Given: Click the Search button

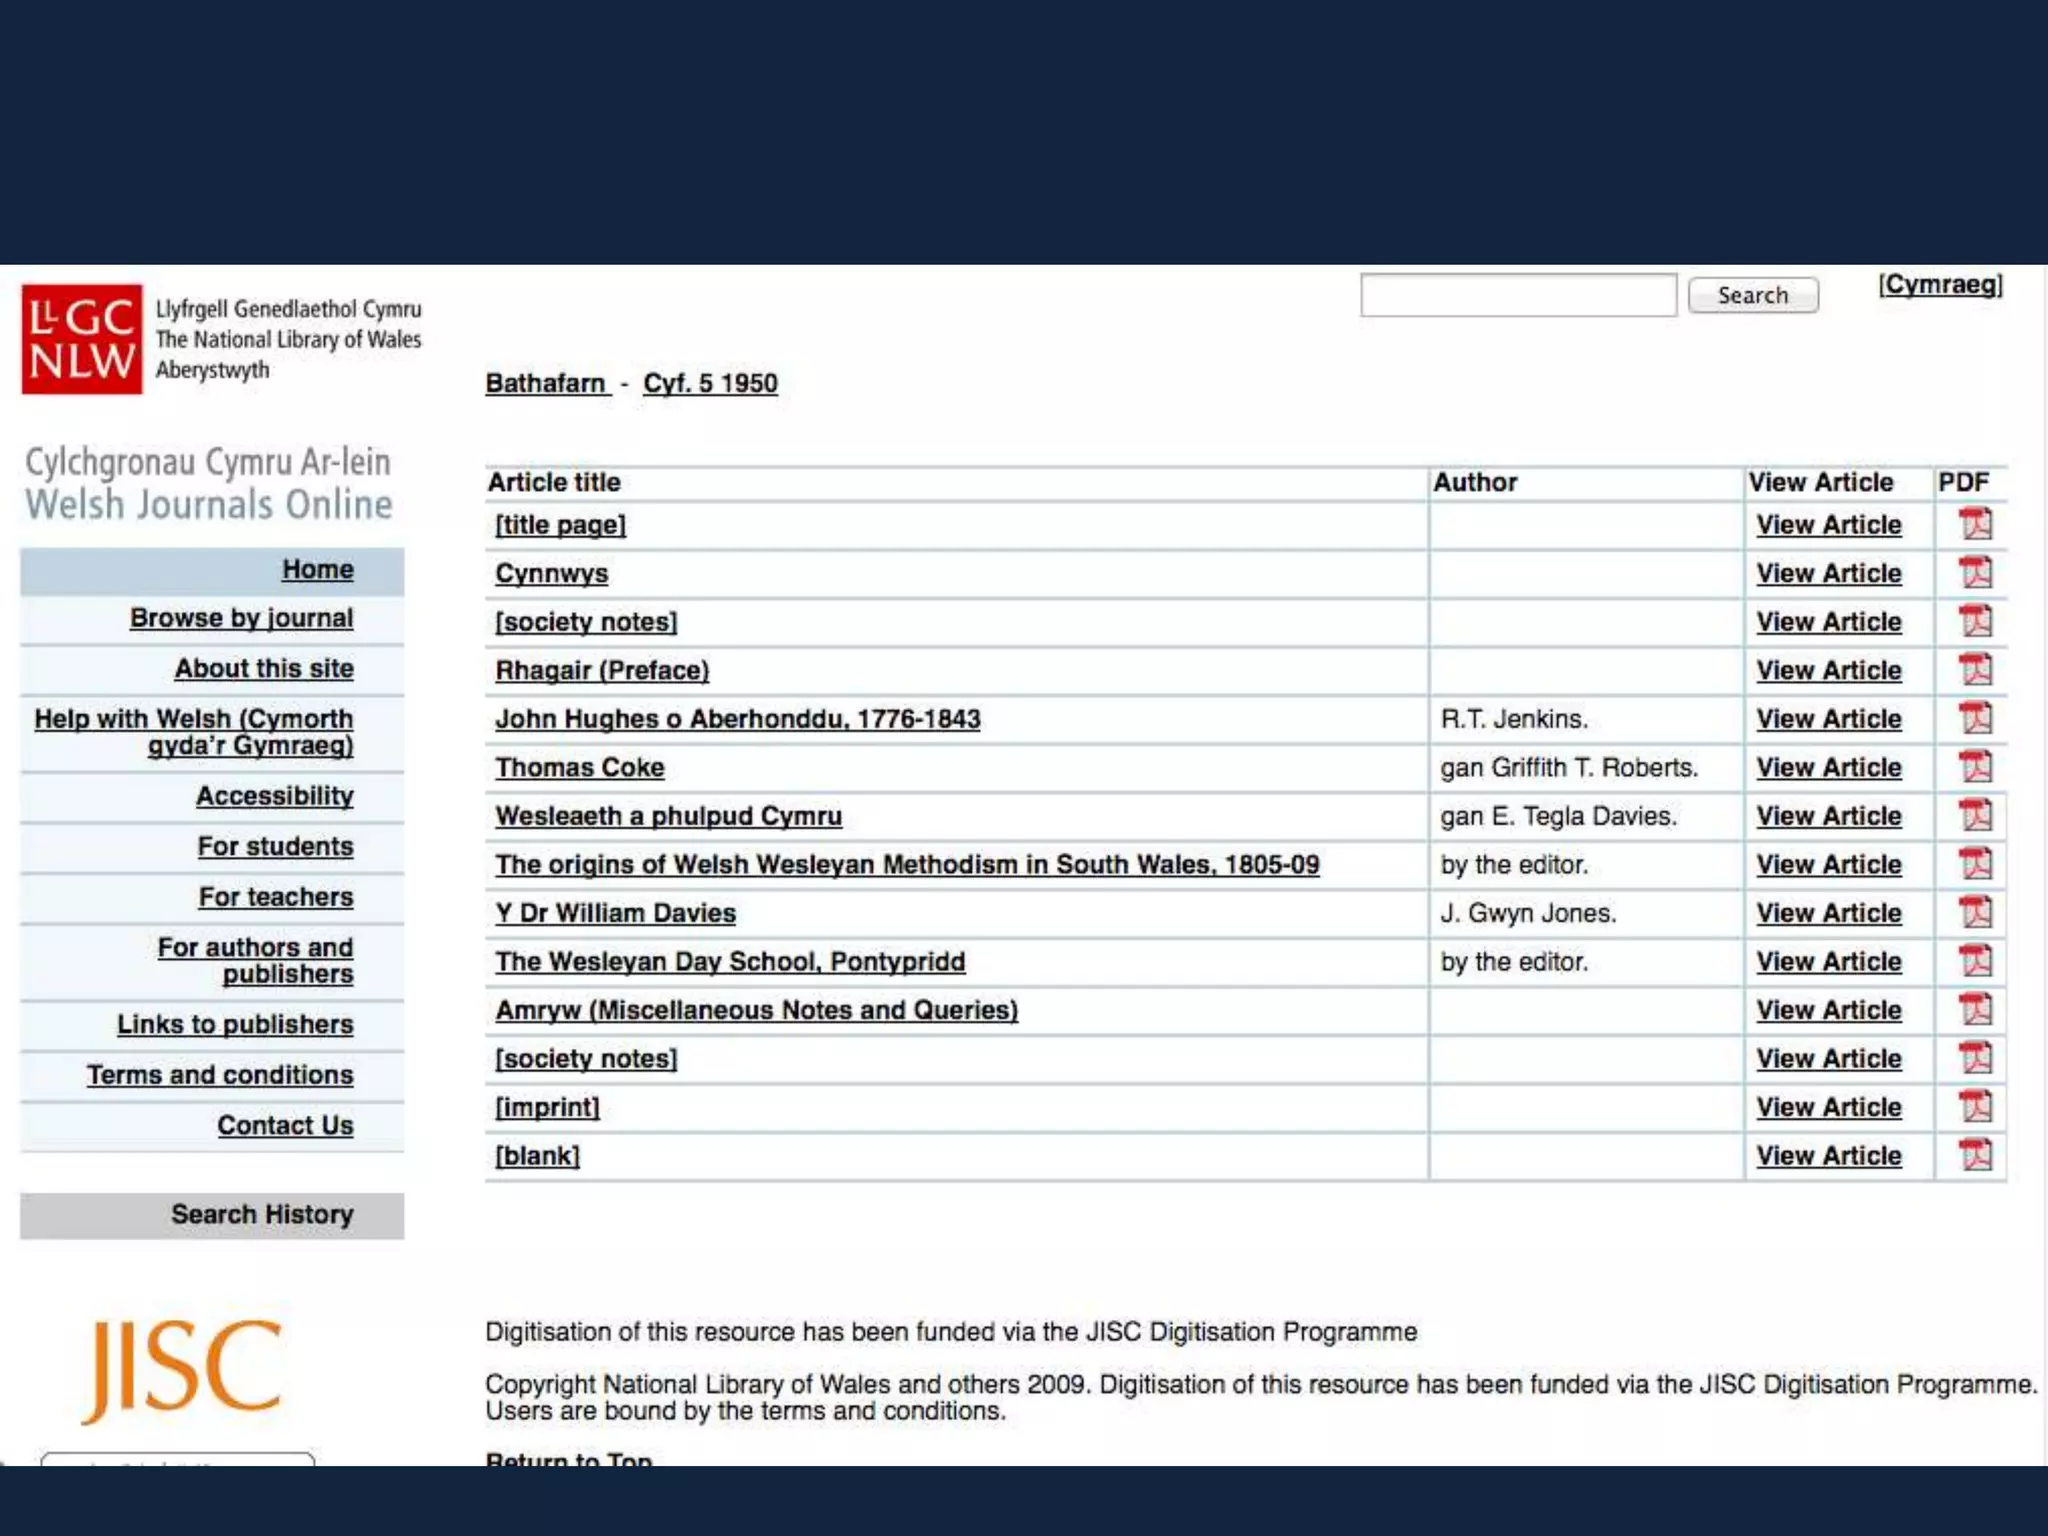Looking at the screenshot, I should (x=1752, y=296).
